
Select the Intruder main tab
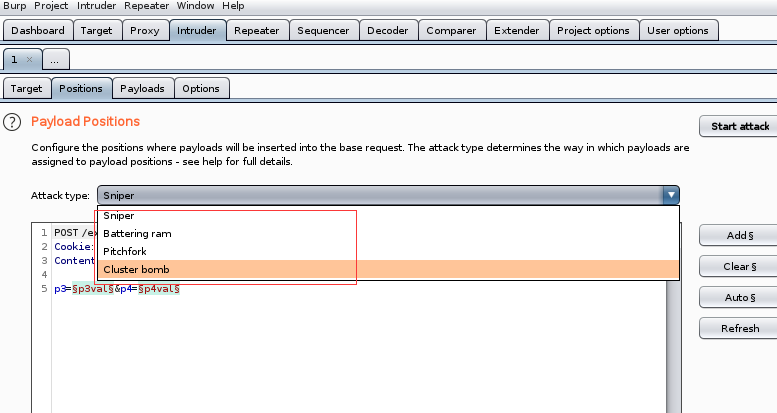pyautogui.click(x=197, y=30)
